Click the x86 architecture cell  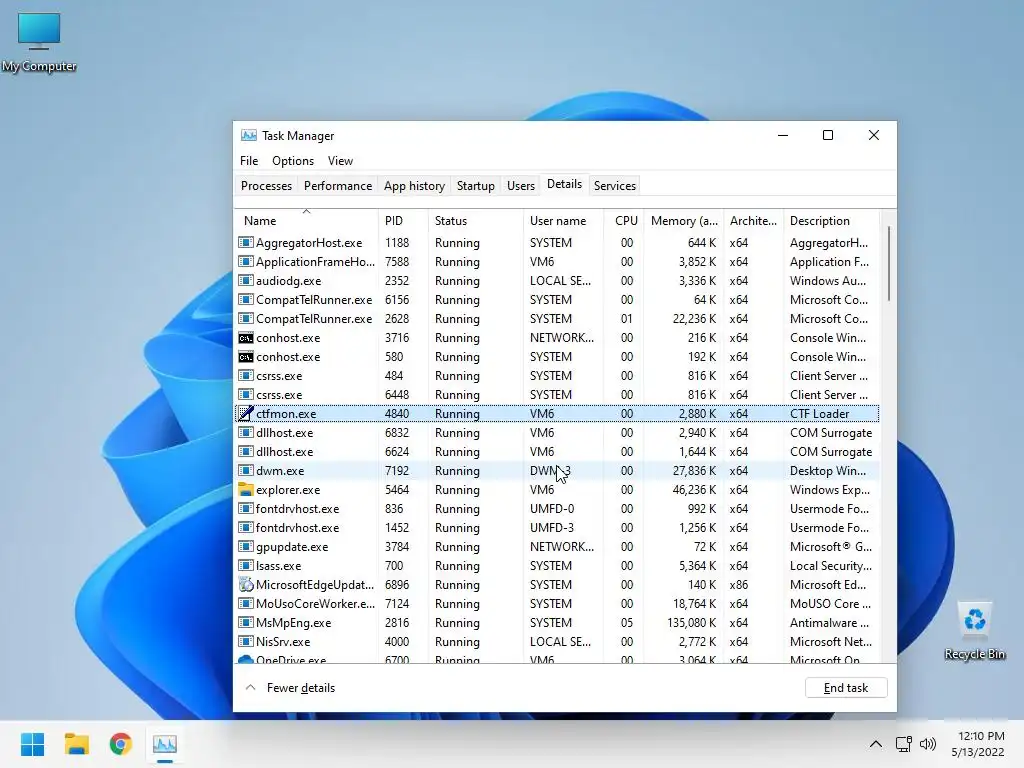pos(739,584)
